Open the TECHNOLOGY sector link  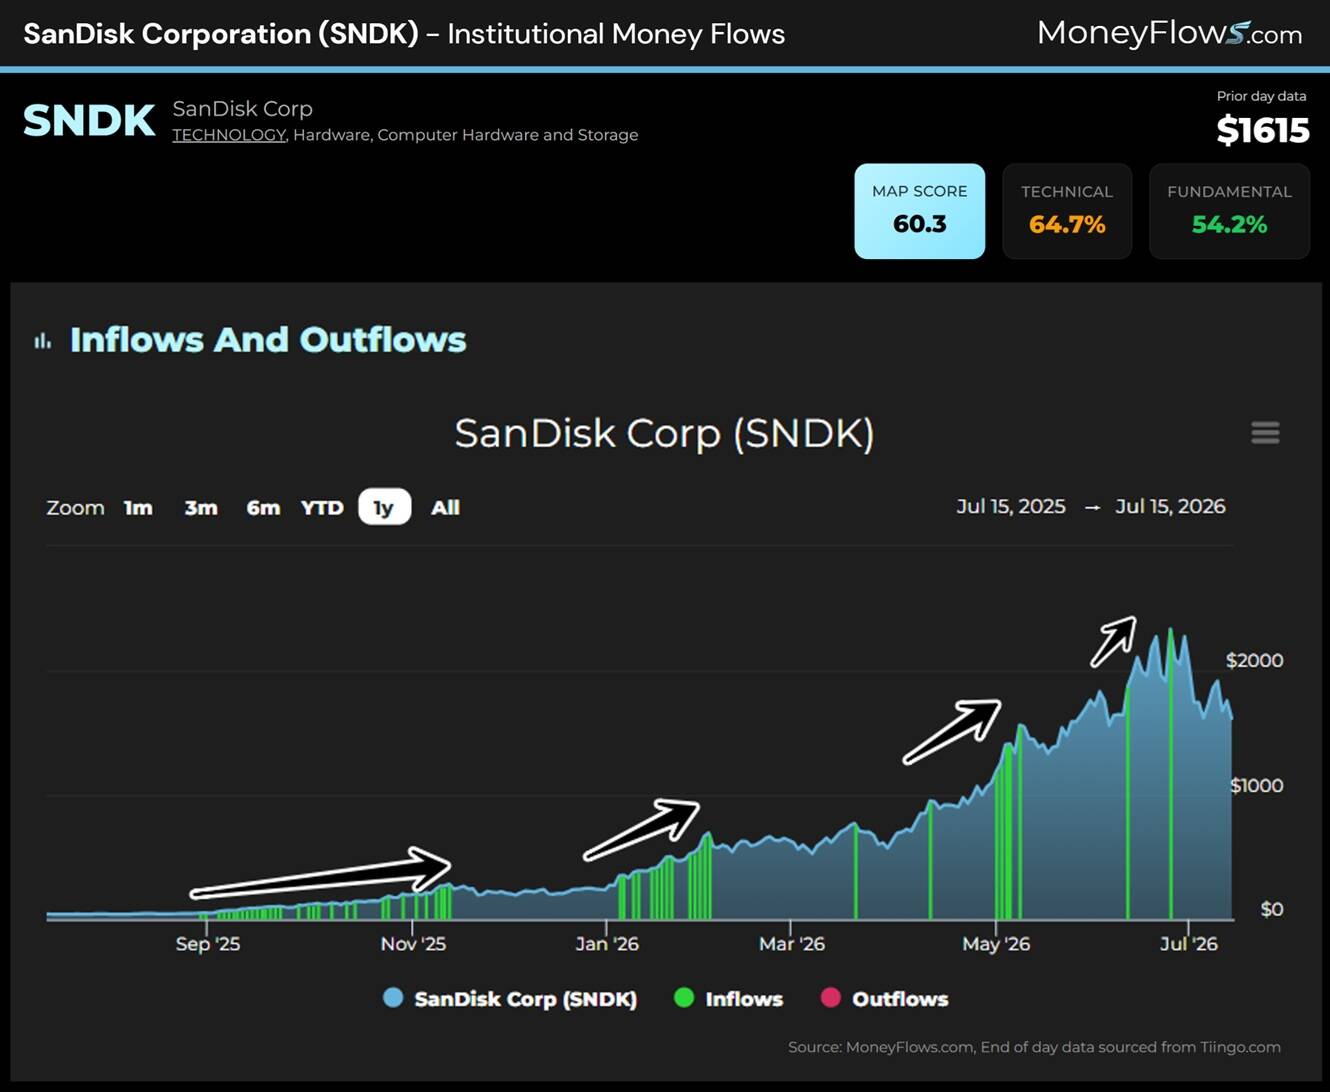tap(229, 135)
